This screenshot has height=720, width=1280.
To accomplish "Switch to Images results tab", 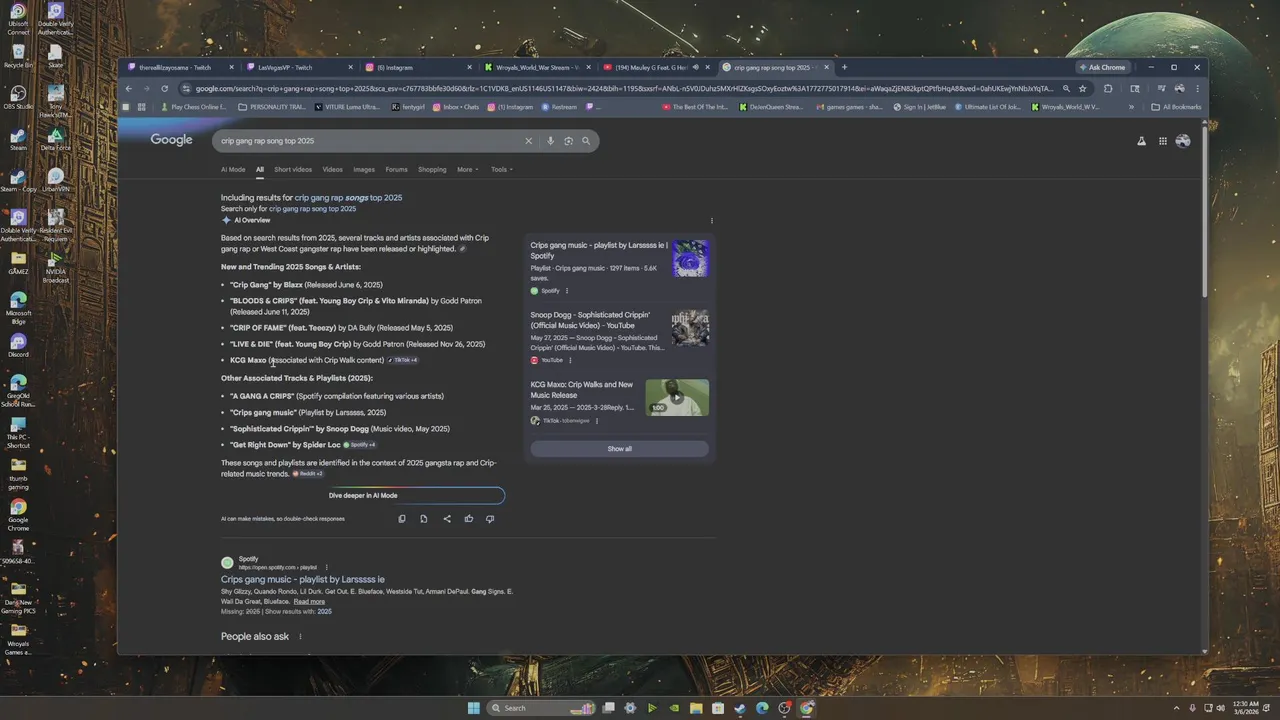I will pos(364,169).
